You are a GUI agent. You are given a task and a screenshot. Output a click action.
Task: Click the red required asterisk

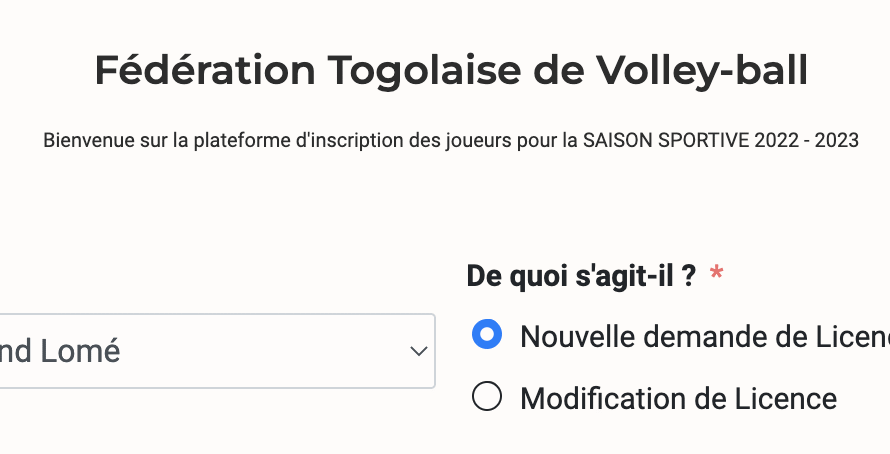point(716,275)
